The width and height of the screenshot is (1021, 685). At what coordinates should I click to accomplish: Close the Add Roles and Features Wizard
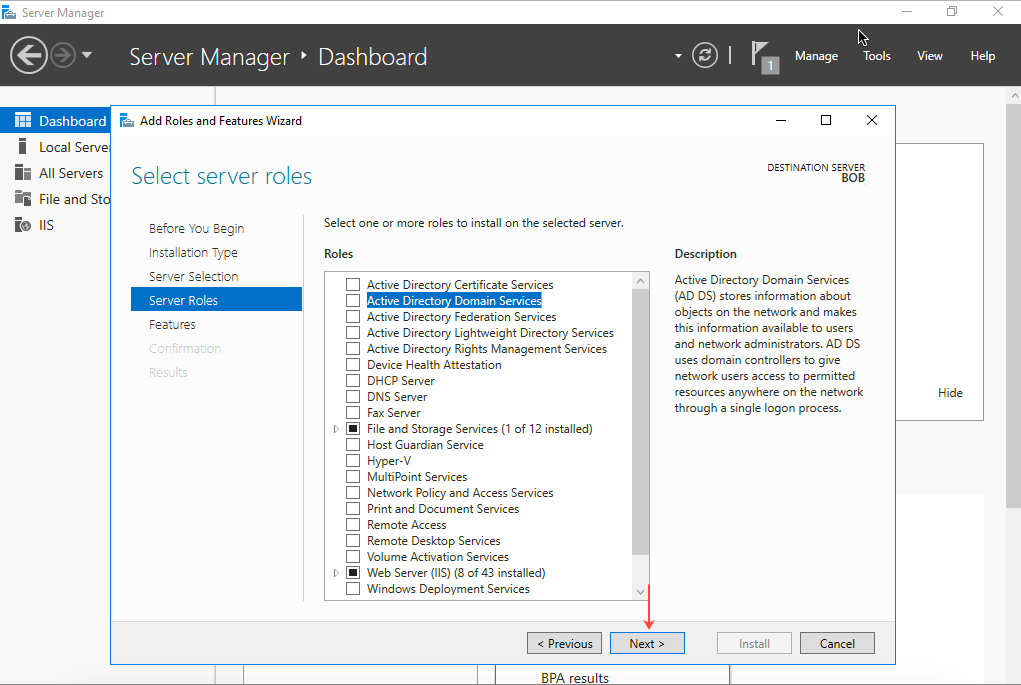pos(872,120)
